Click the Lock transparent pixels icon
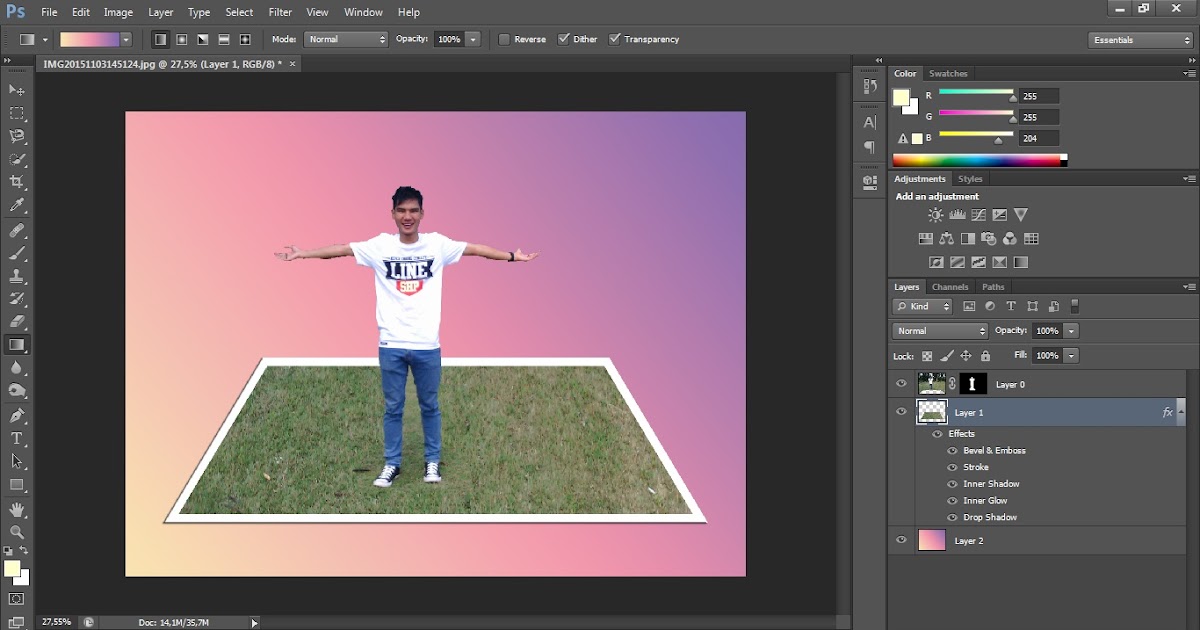This screenshot has width=1200, height=630. coord(928,355)
